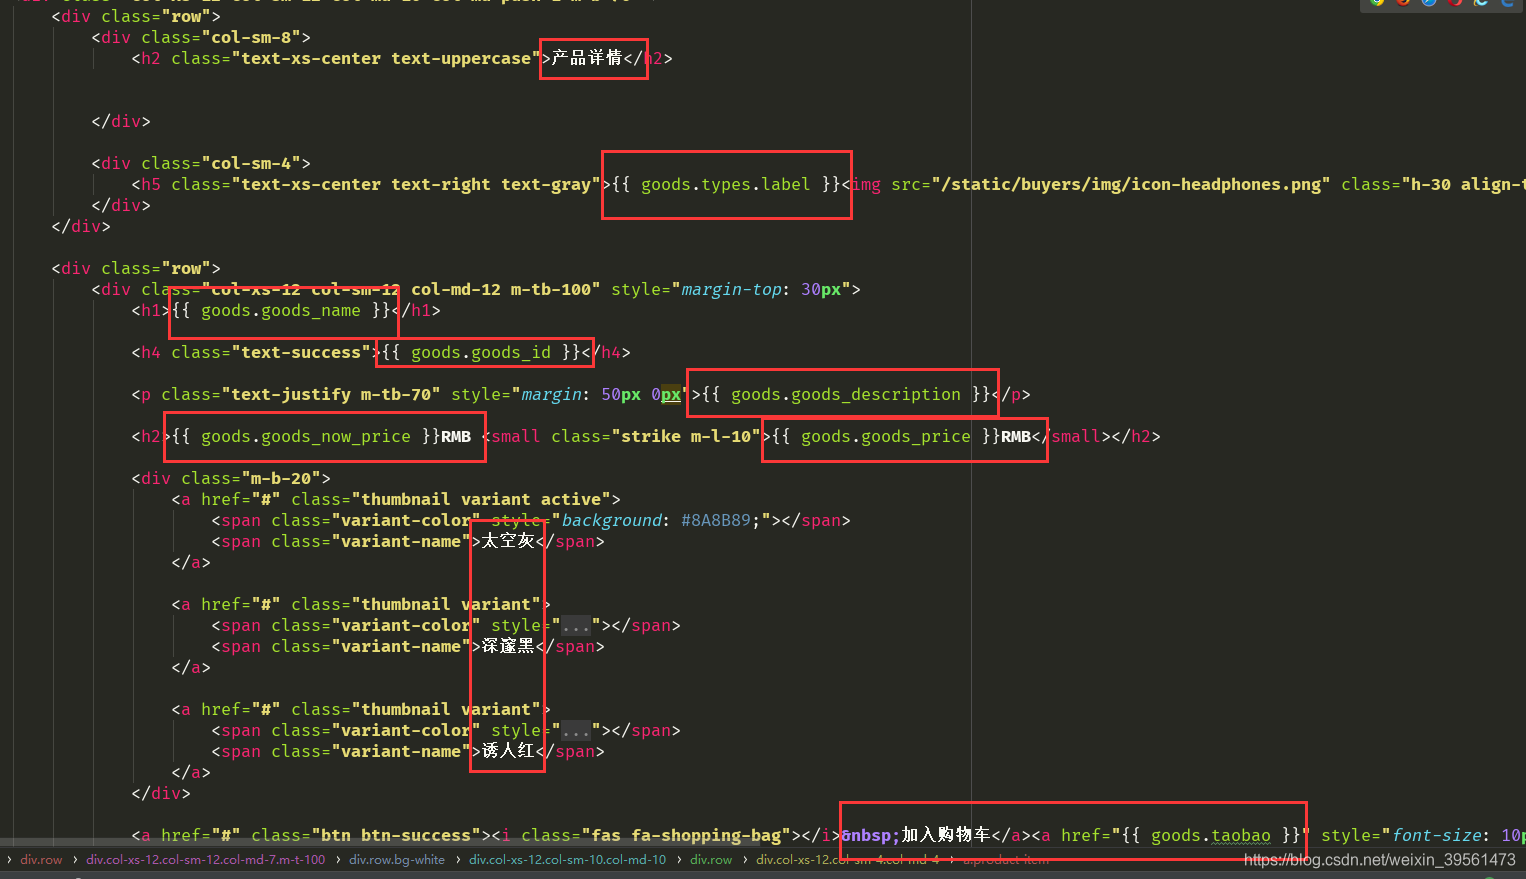Click the #8A8B89 background color value
Viewport: 1526px width, 879px height.
[716, 521]
